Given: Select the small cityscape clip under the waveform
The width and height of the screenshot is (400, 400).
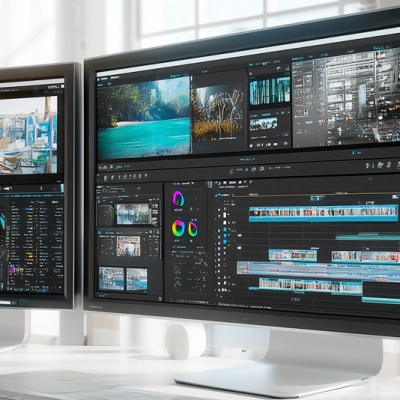Looking at the screenshot, I should pos(263,124).
